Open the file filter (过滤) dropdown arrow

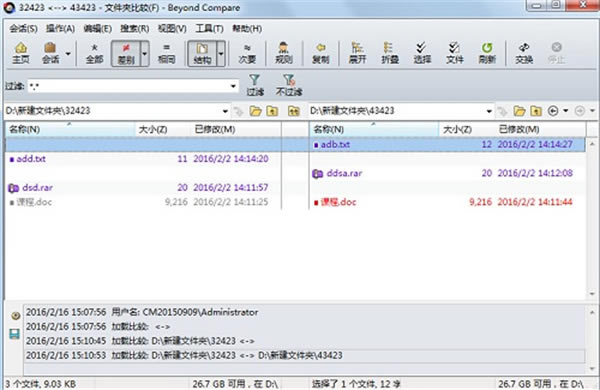233,86
